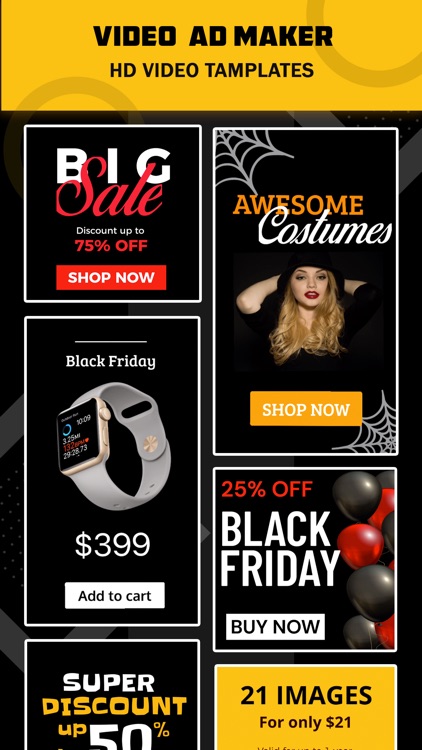Click the Black Friday title above watch

point(111,361)
